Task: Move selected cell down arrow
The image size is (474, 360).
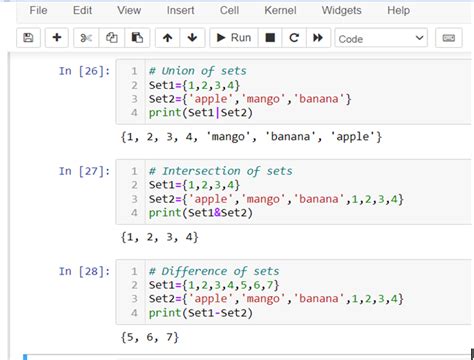Action: [192, 38]
